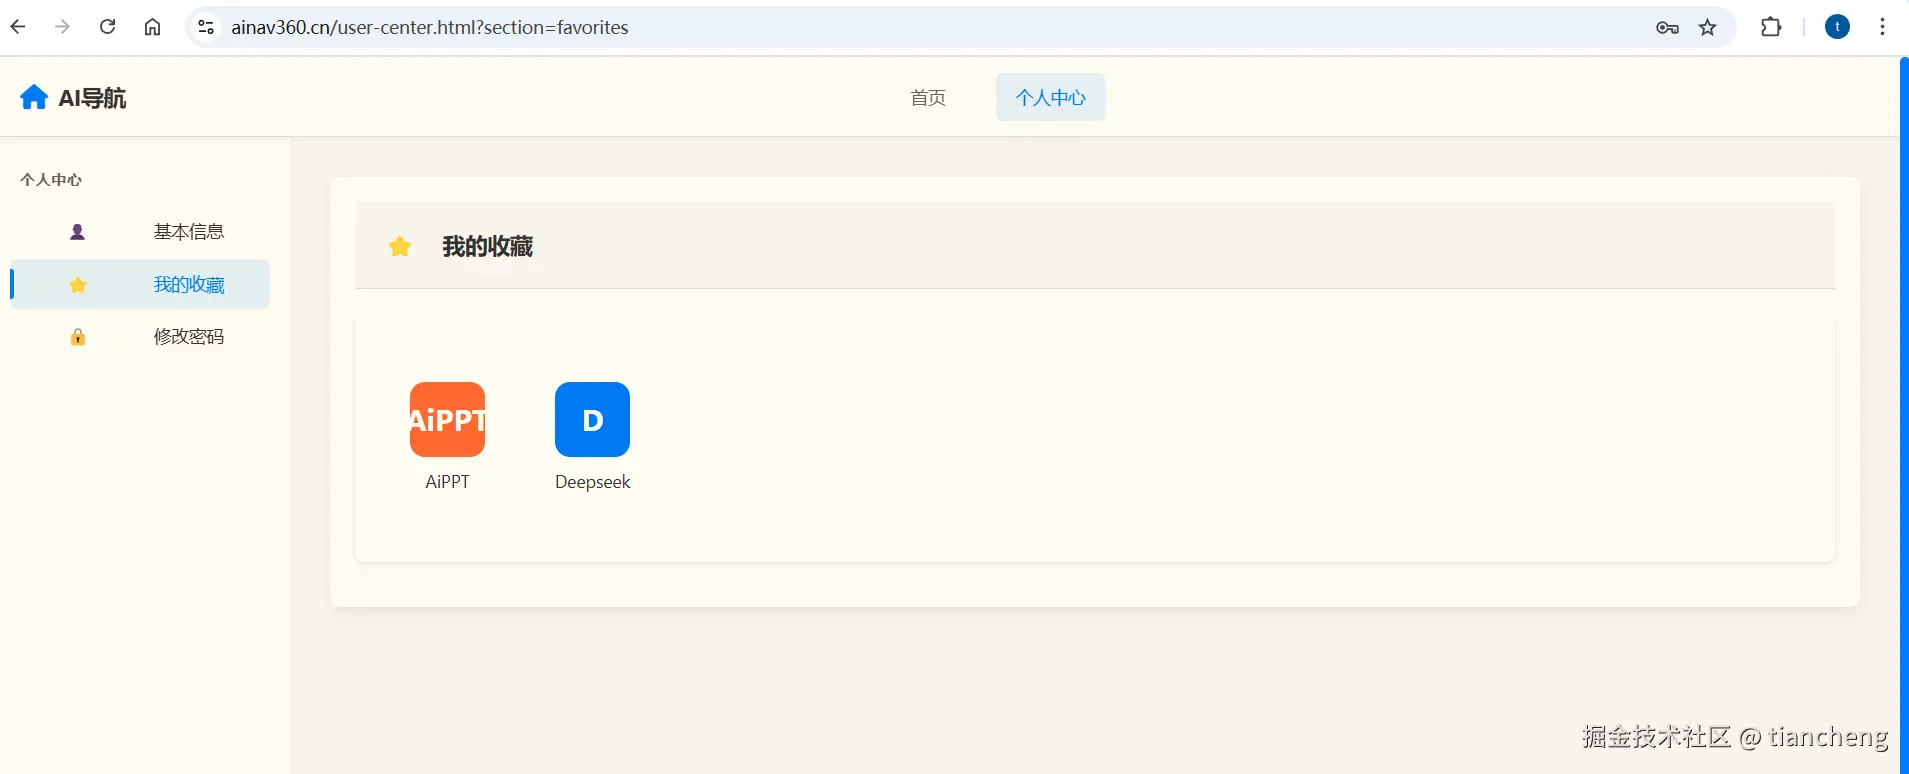Select 我的收藏 in the sidebar
The image size is (1909, 774).
tap(188, 285)
